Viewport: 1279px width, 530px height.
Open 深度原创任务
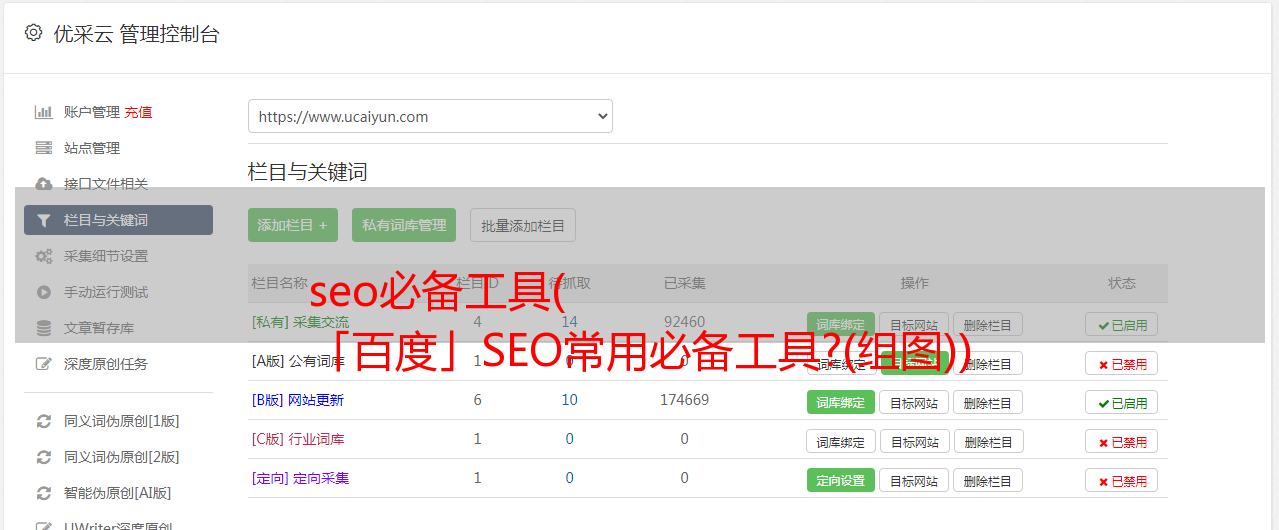tap(106, 364)
